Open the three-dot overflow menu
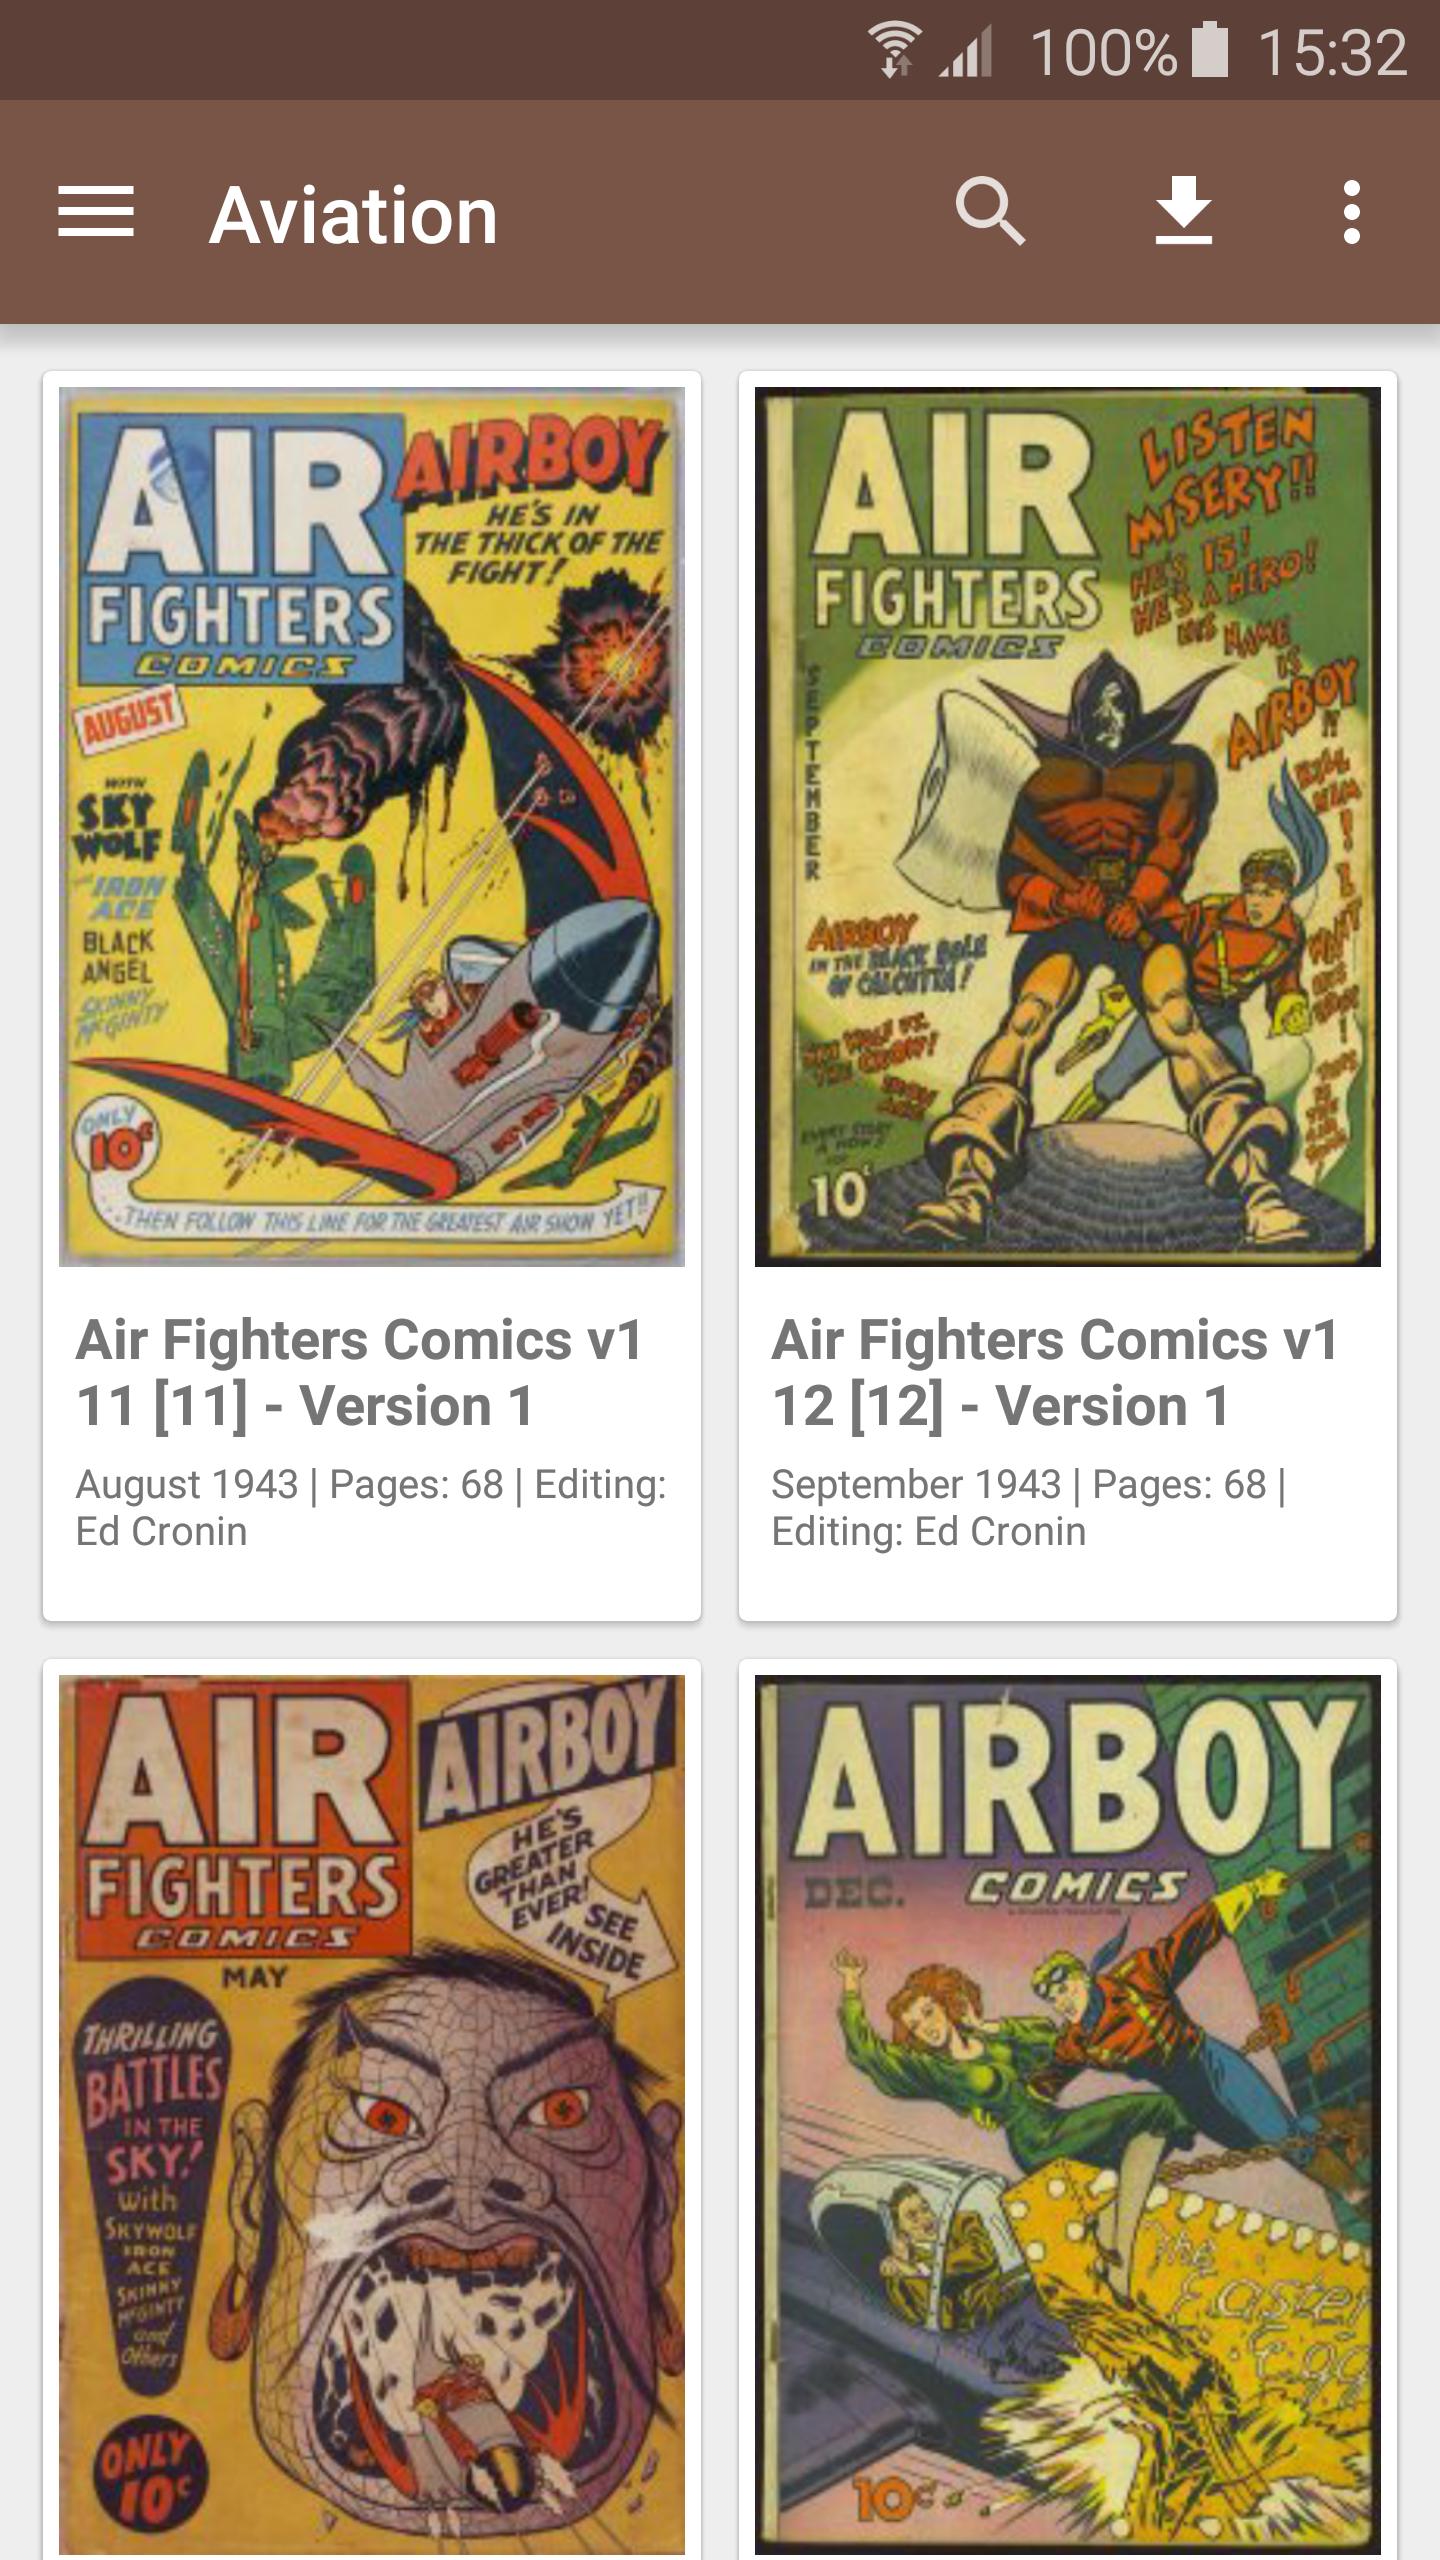1440x2560 pixels. pyautogui.click(x=1352, y=212)
